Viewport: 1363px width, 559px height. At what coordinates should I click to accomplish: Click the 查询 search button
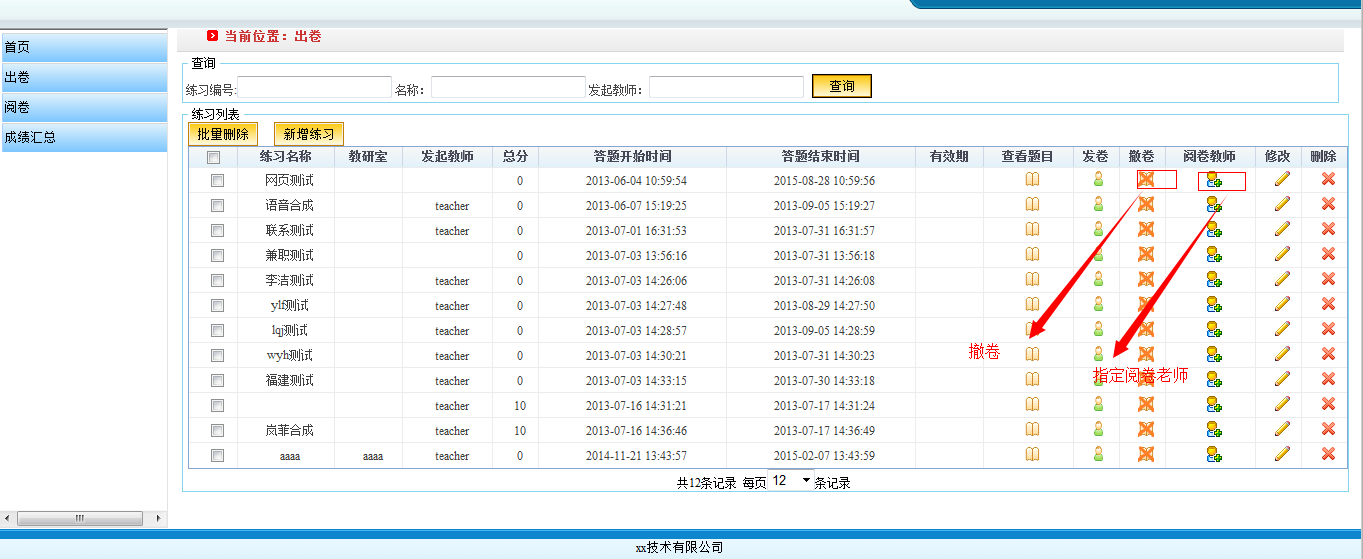coord(842,86)
